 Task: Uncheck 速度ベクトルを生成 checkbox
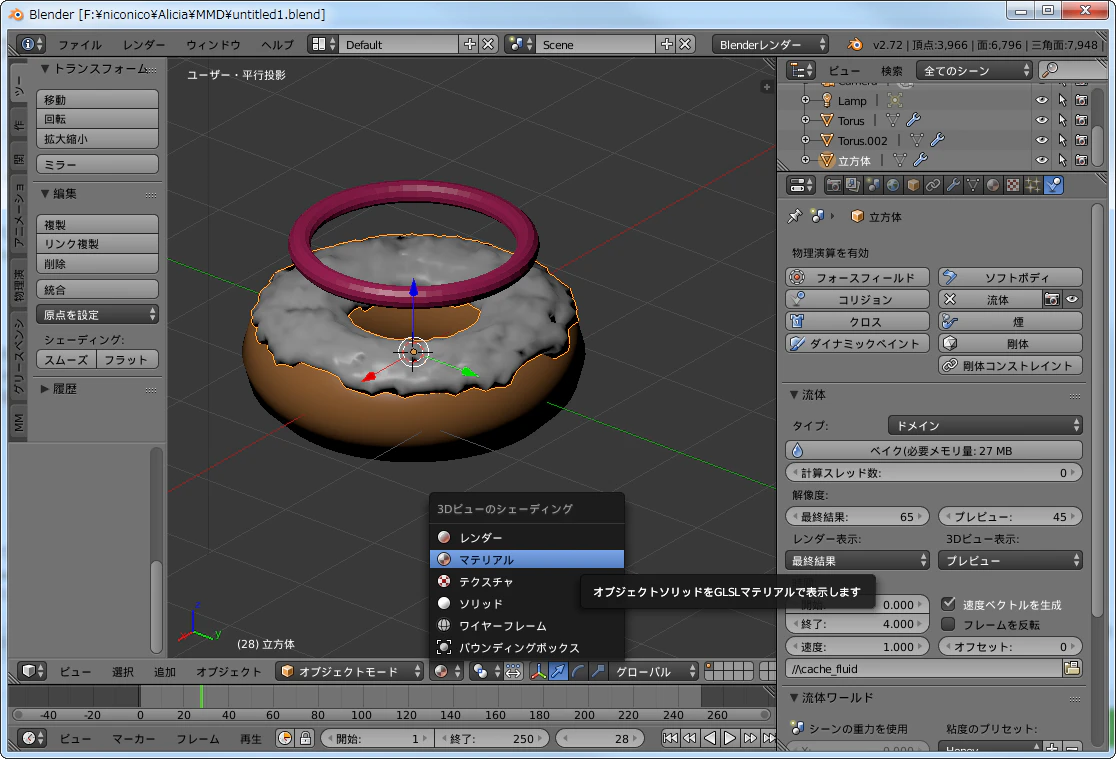(948, 604)
